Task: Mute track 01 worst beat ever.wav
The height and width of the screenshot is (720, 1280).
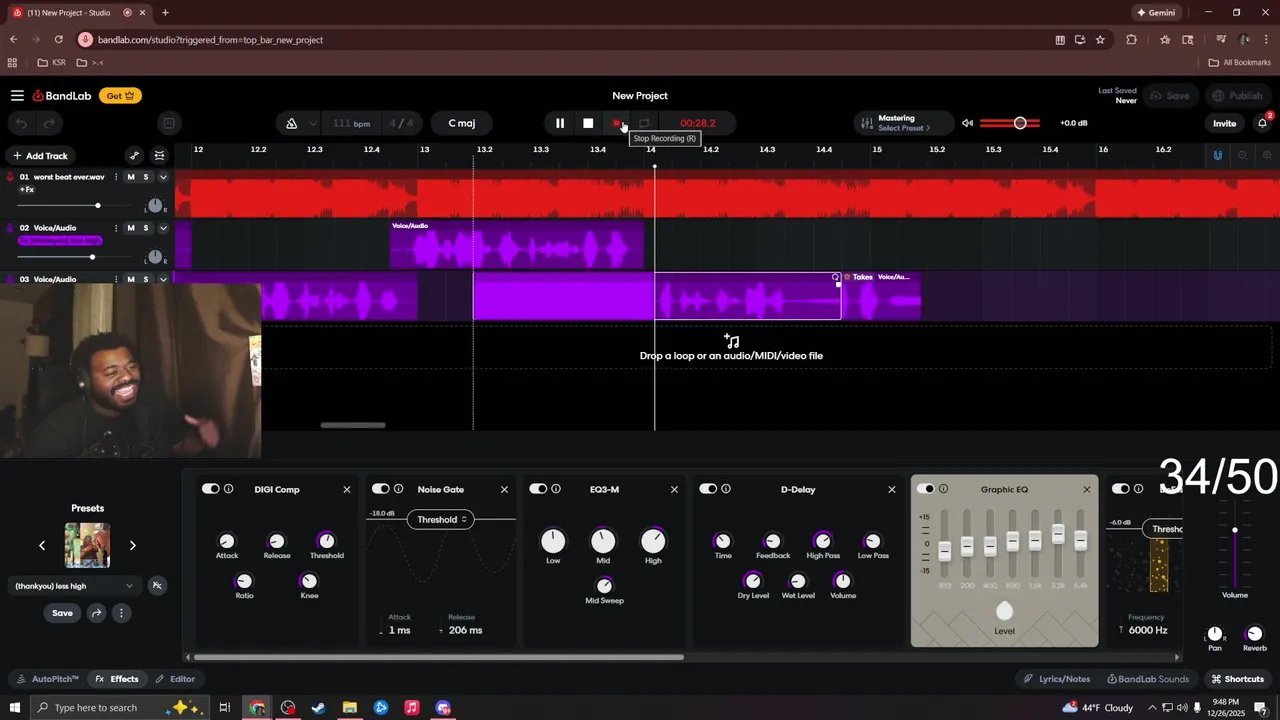Action: pos(131,177)
